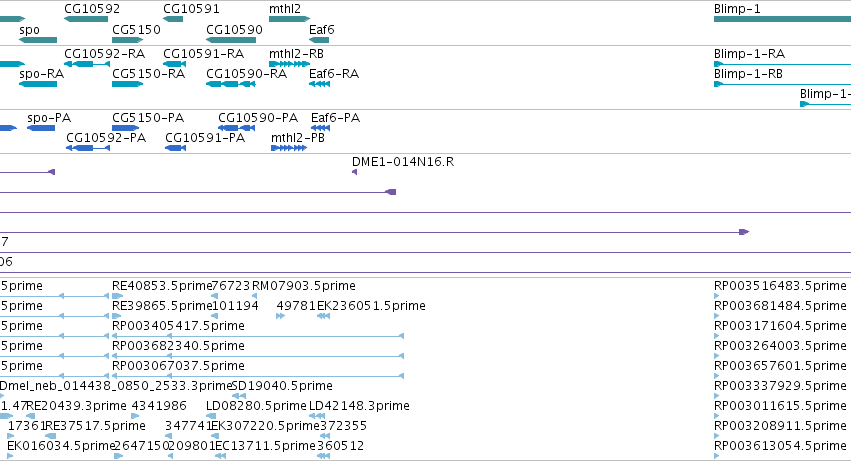The width and height of the screenshot is (851, 461).
Task: Click the CG5150 gene label
Action: click(136, 30)
